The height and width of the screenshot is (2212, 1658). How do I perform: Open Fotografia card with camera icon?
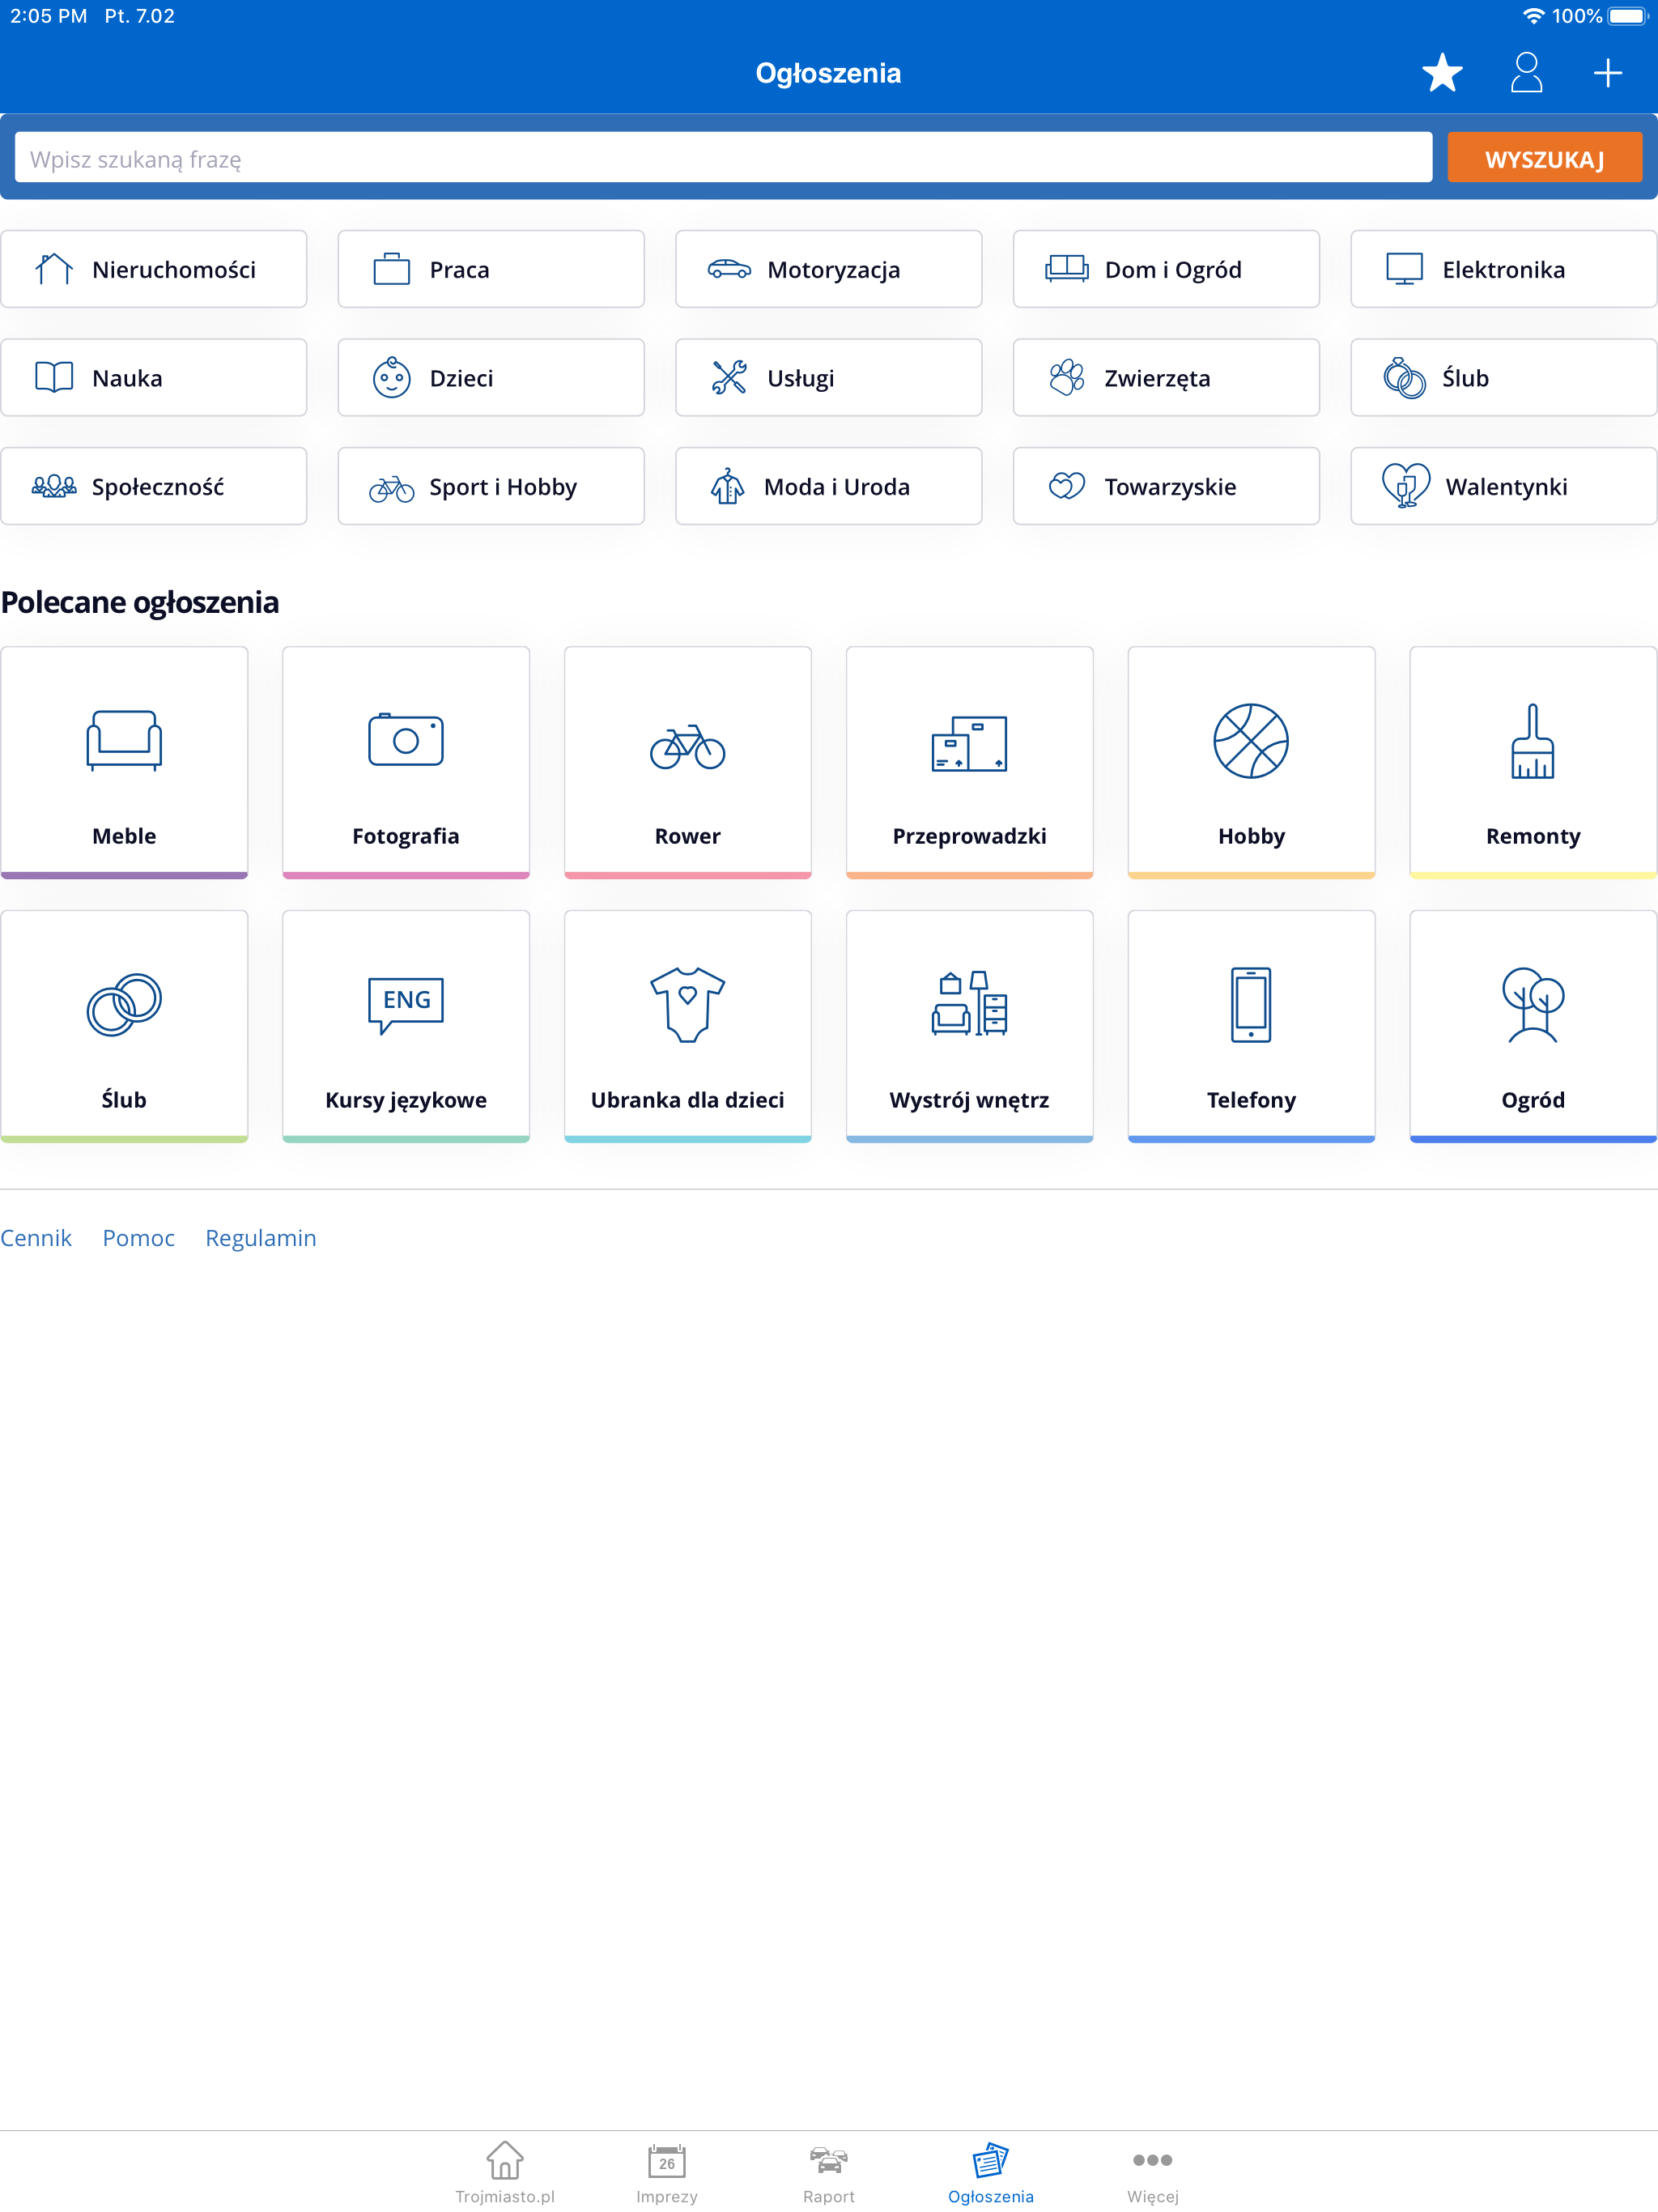click(x=406, y=763)
